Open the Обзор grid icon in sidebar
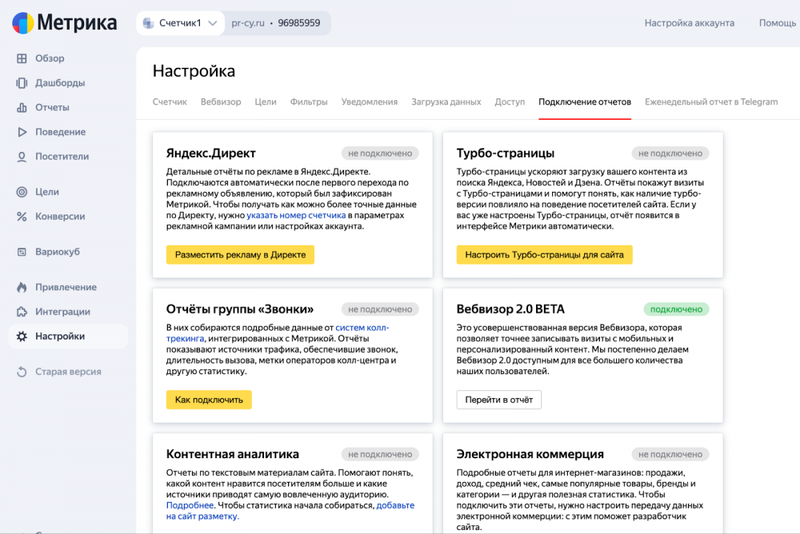 tap(21, 58)
